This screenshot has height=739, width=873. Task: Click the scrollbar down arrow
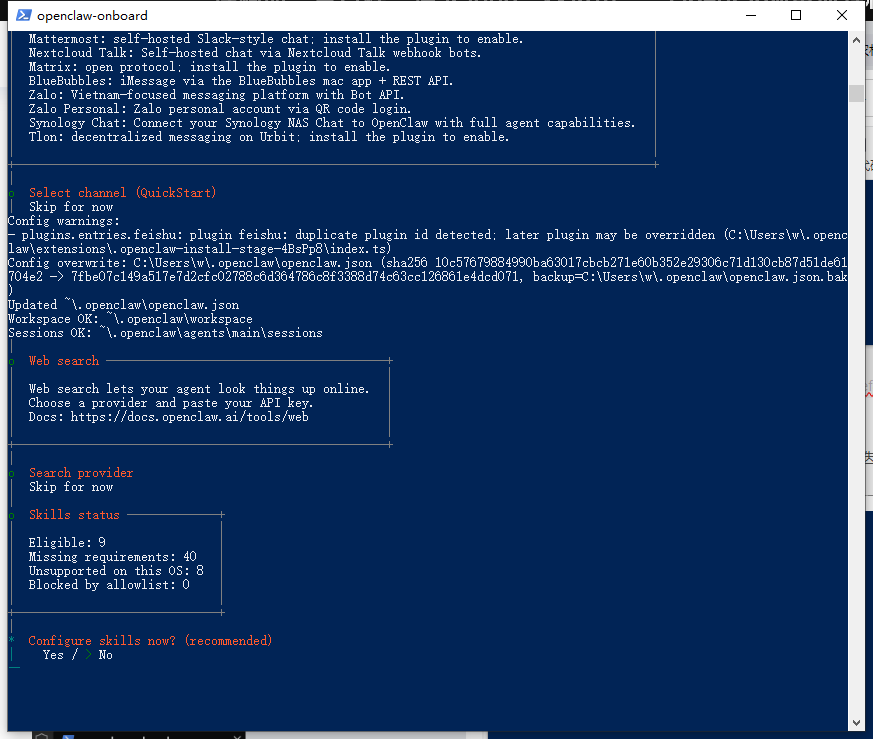tap(856, 723)
